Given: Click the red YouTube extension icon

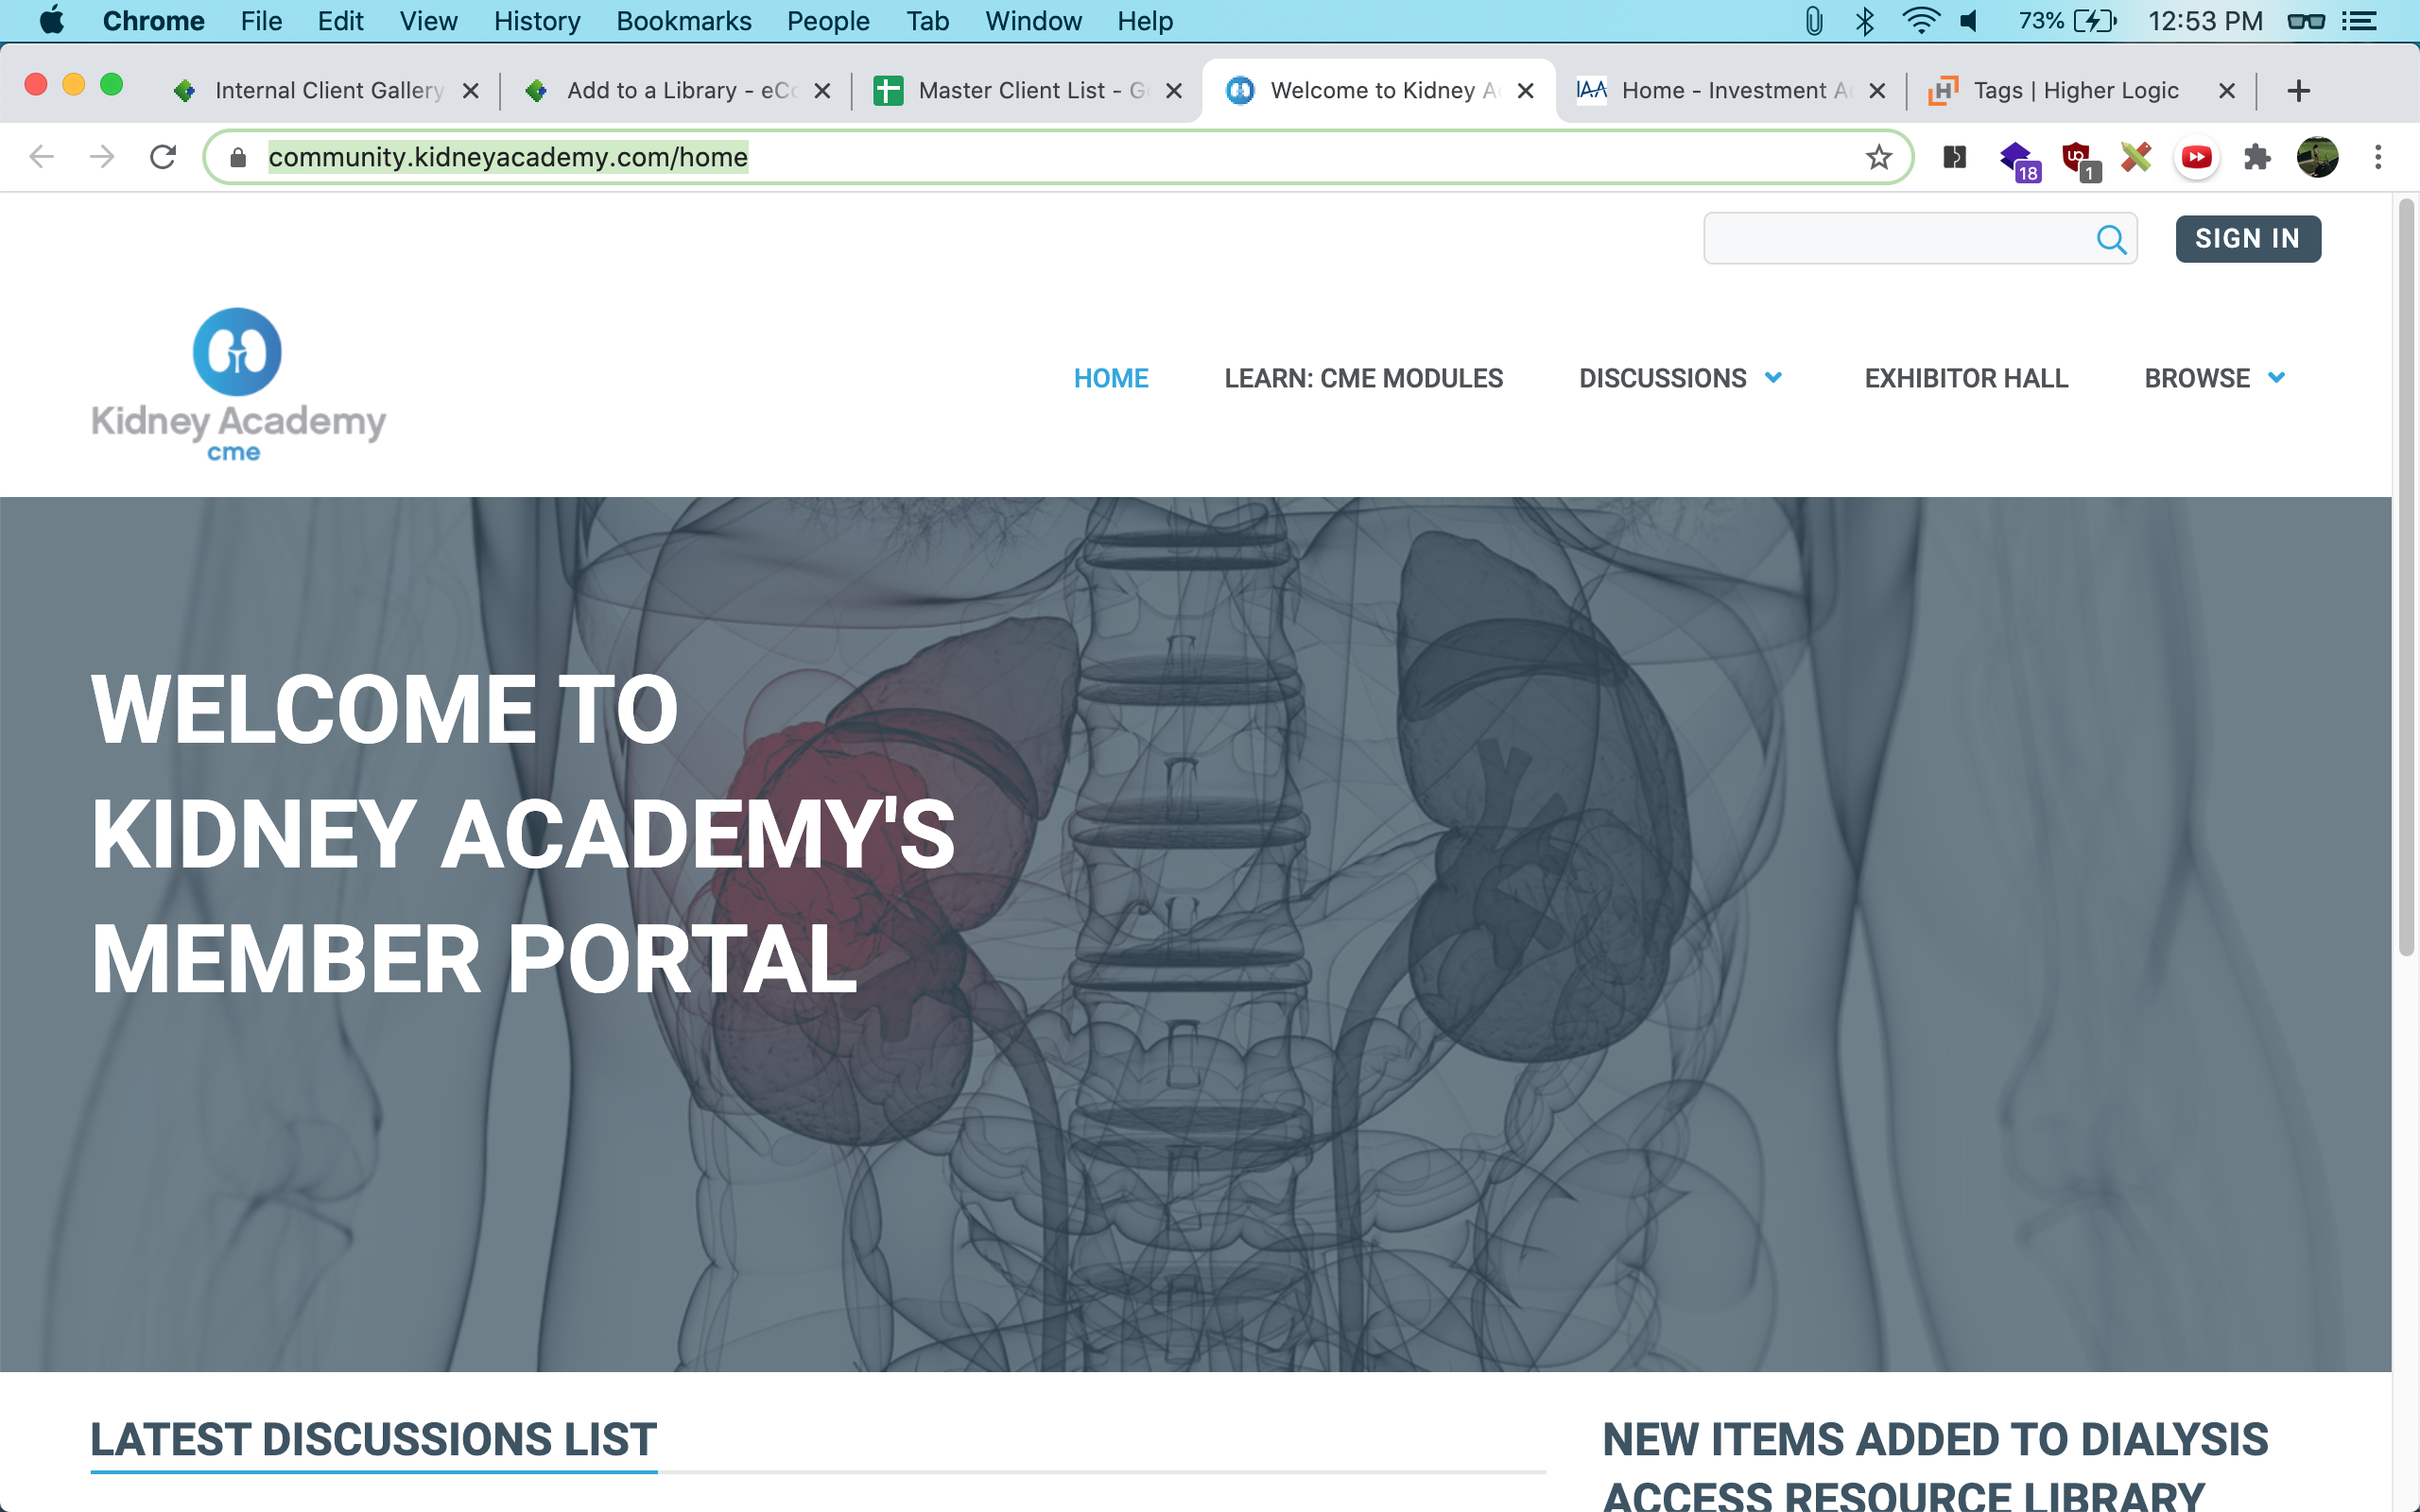Looking at the screenshot, I should 2196,157.
